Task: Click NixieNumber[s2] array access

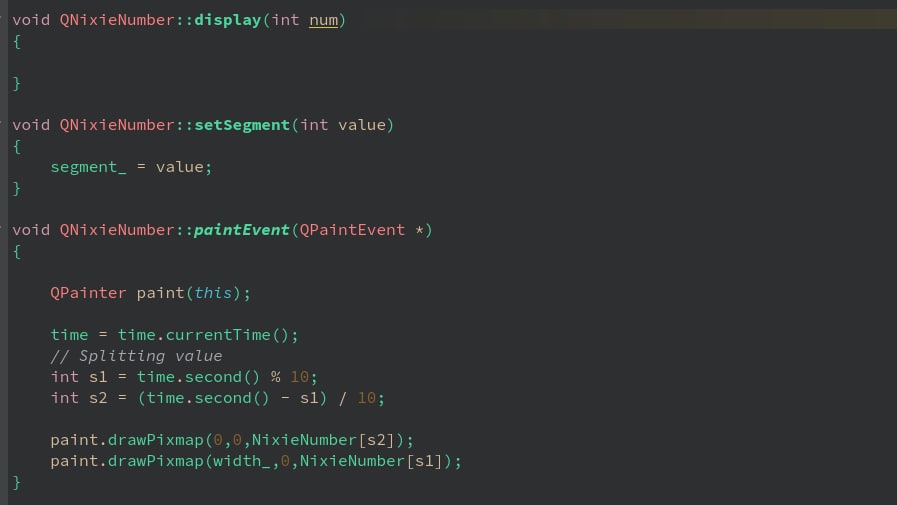Action: (323, 440)
